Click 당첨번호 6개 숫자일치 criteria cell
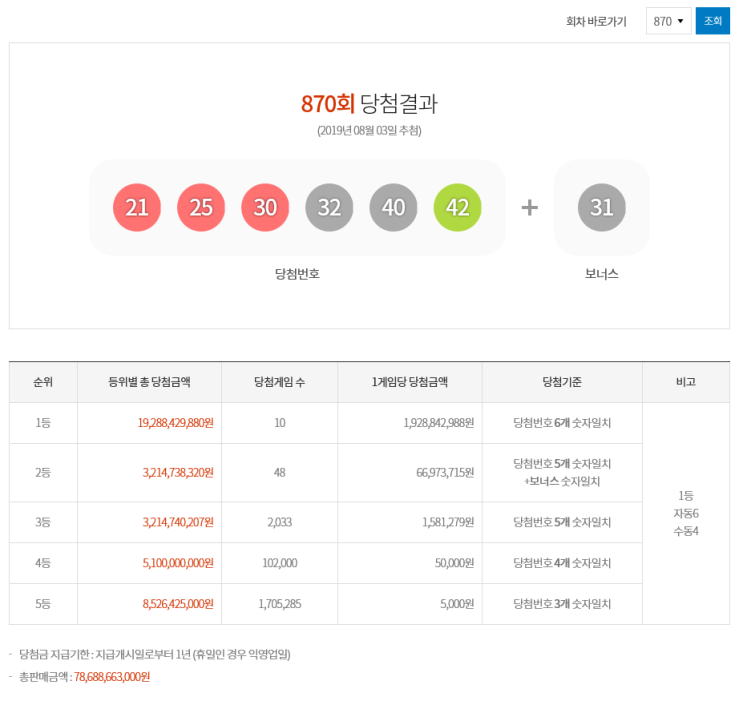 562,423
